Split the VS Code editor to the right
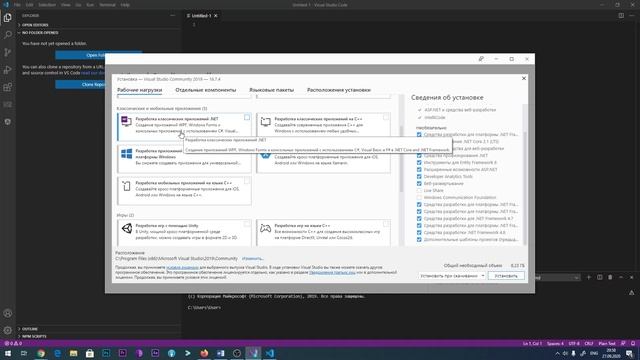Screen dimensions: 640x360 click(621, 16)
